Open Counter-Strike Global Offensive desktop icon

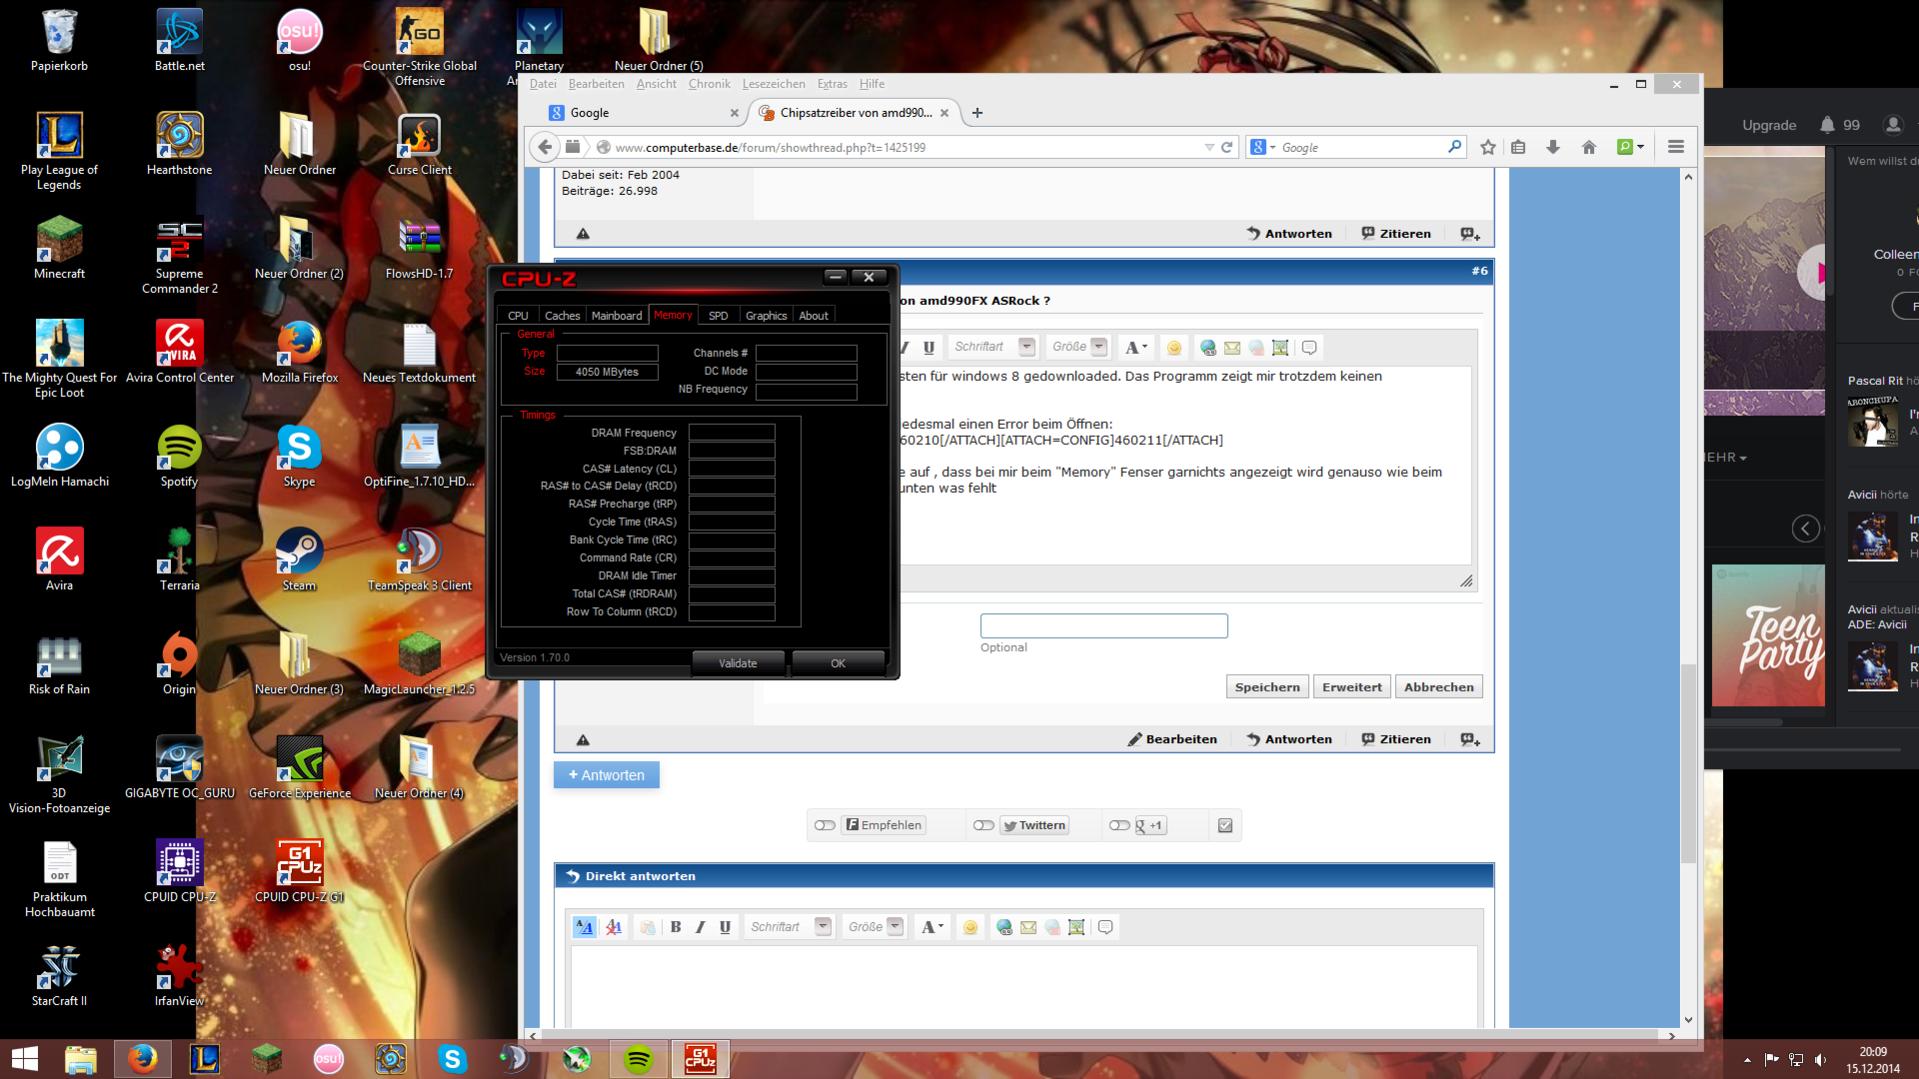419,47
